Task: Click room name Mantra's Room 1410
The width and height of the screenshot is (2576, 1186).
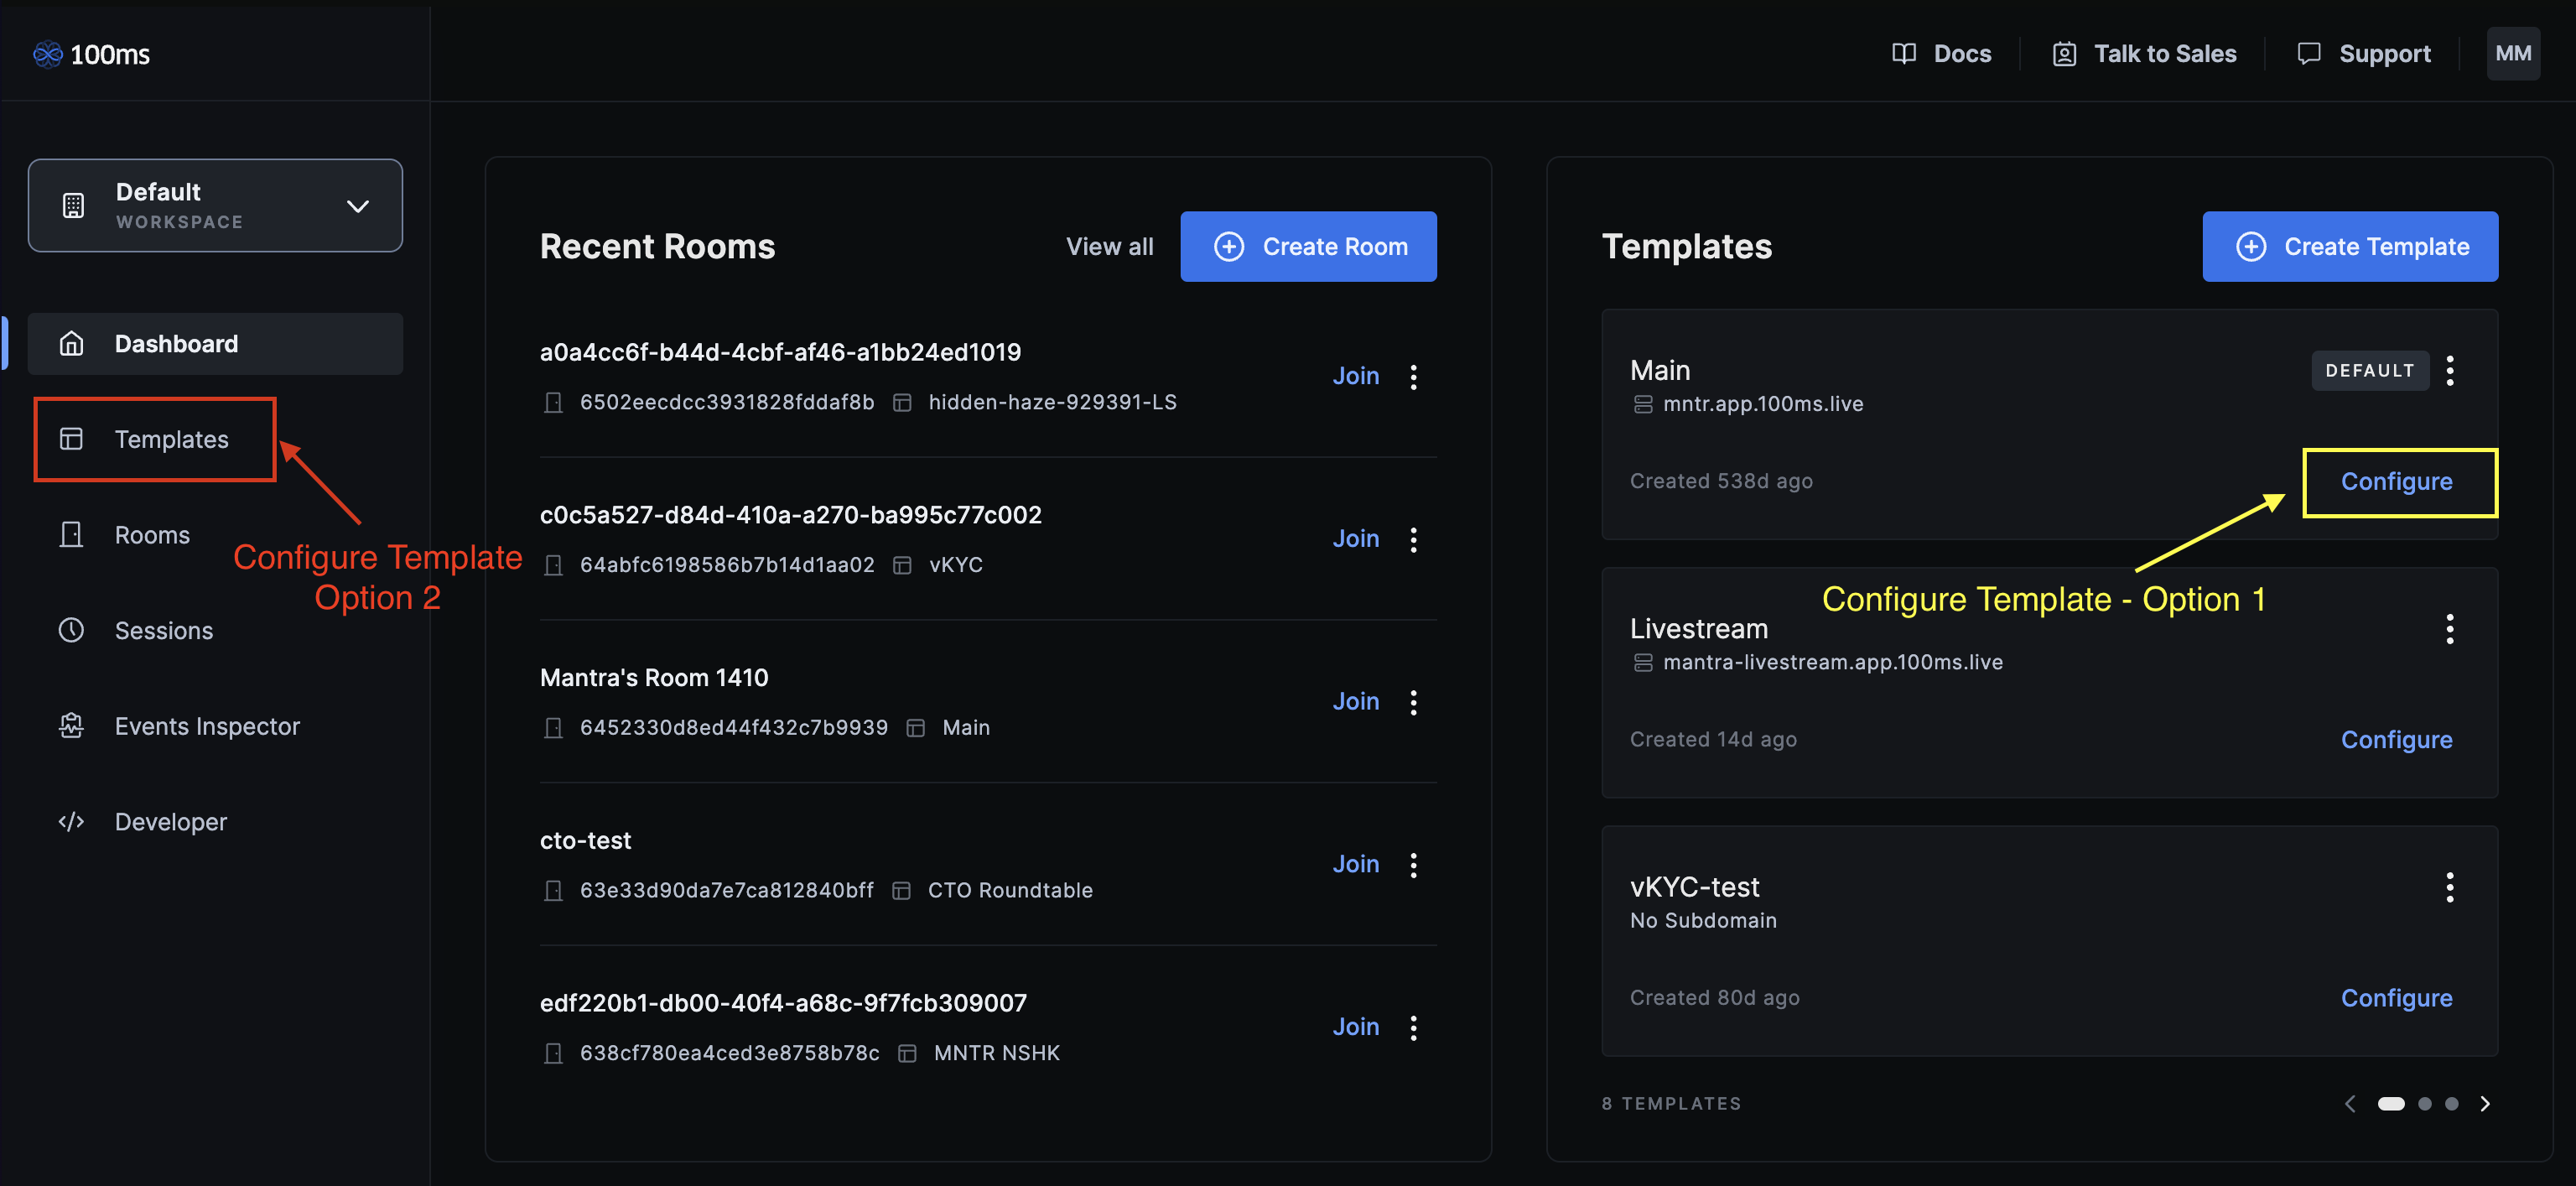Action: point(654,678)
